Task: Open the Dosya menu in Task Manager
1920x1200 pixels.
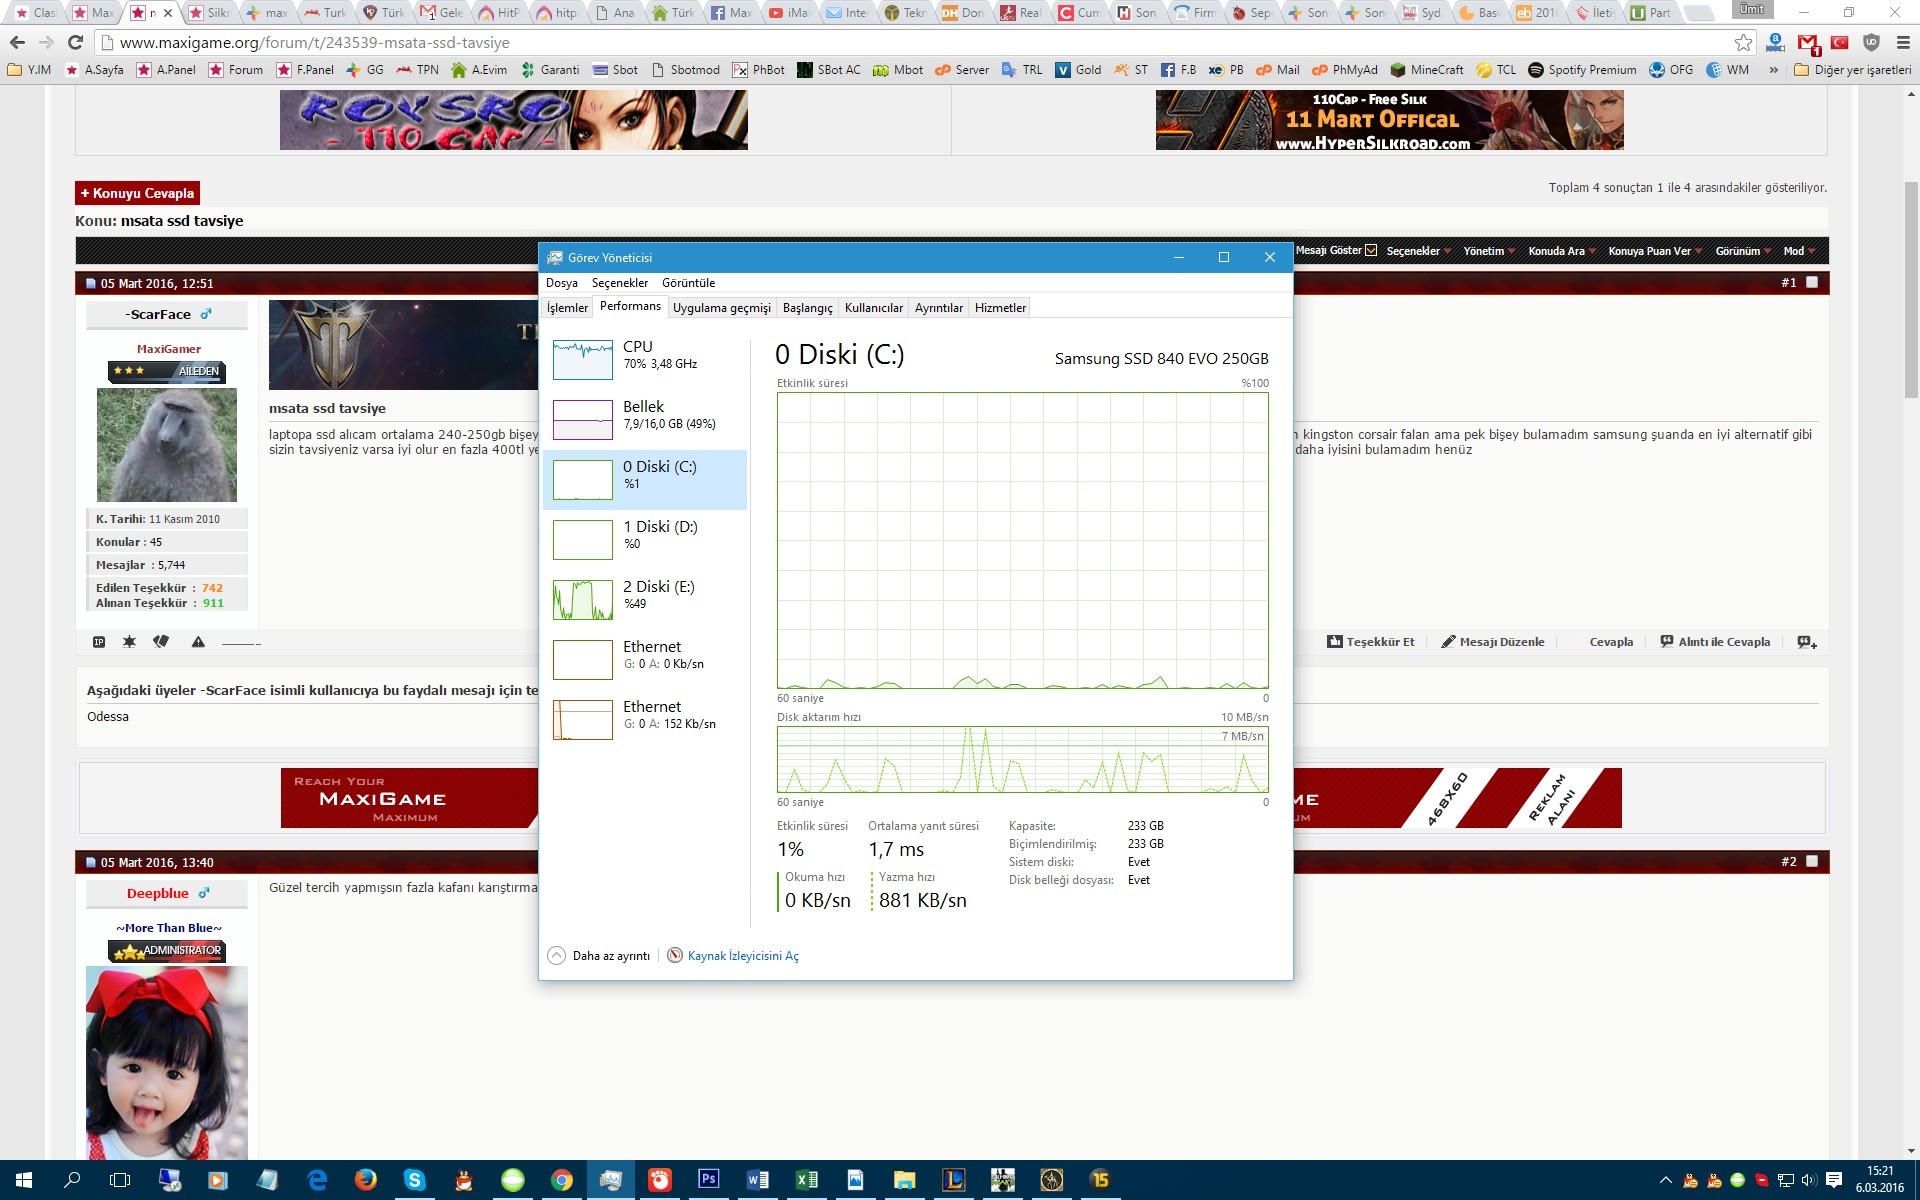Action: pyautogui.click(x=562, y=283)
